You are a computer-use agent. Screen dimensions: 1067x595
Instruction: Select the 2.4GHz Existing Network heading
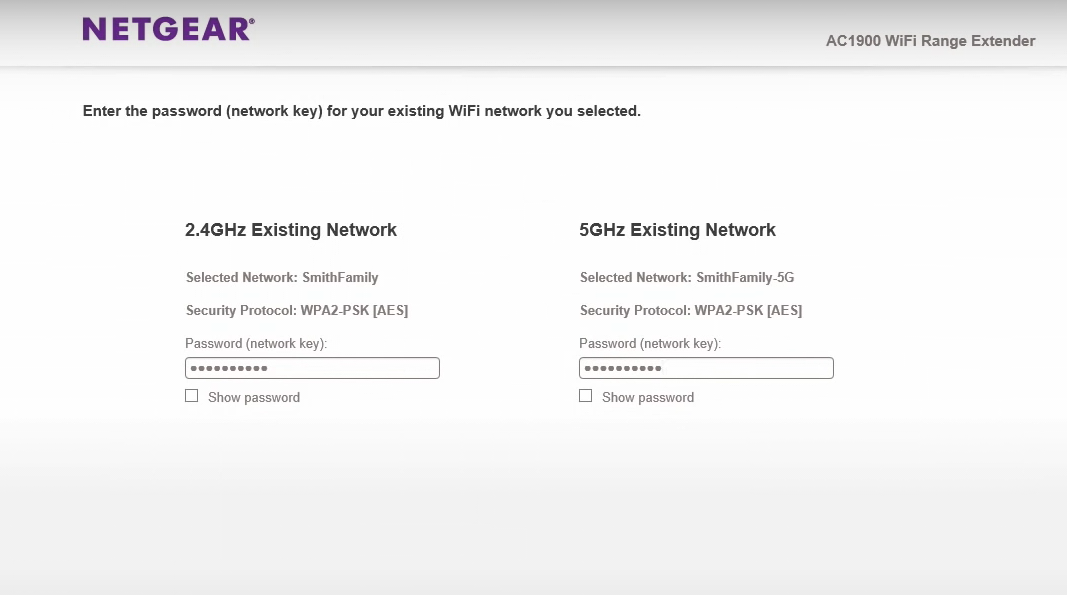click(x=291, y=230)
